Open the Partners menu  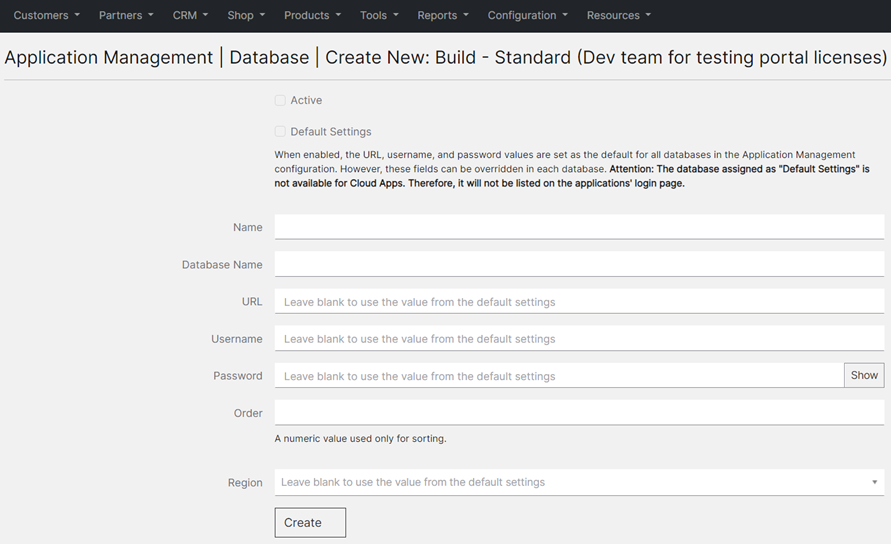click(126, 15)
